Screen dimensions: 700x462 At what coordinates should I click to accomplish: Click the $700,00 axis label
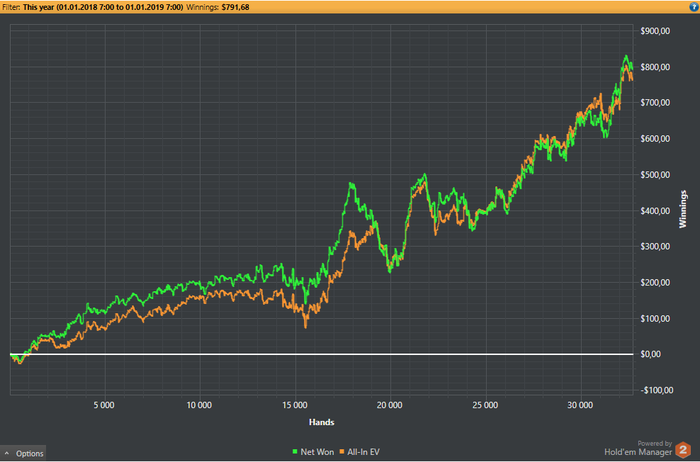pyautogui.click(x=655, y=103)
